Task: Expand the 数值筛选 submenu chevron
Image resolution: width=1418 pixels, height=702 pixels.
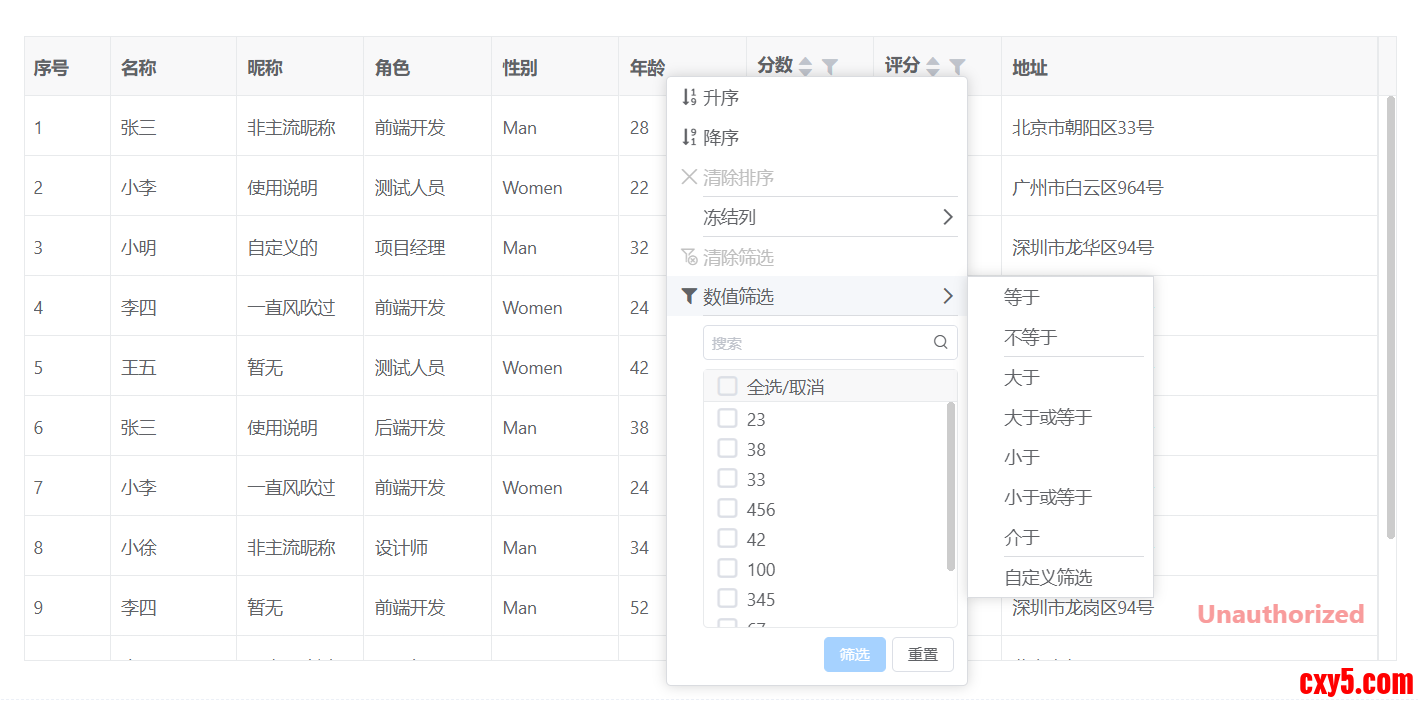Action: click(947, 297)
